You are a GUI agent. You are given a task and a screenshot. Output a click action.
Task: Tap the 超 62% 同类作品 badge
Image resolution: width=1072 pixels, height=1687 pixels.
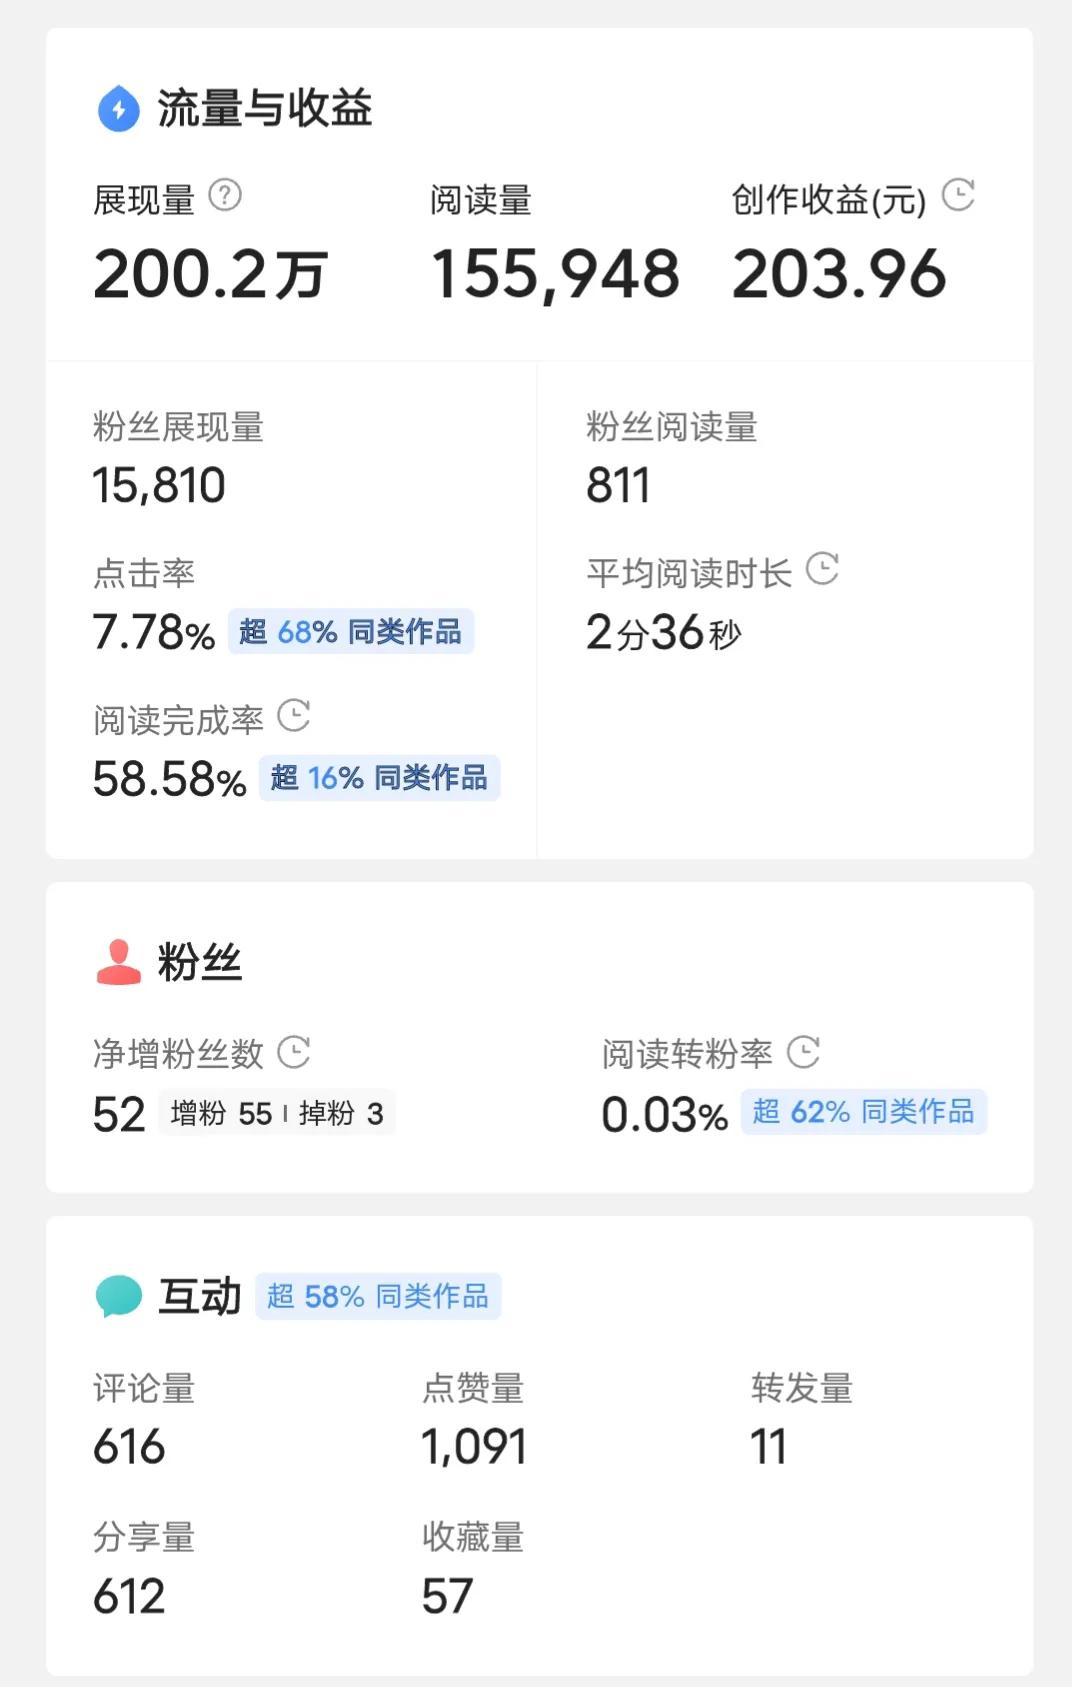[863, 1112]
